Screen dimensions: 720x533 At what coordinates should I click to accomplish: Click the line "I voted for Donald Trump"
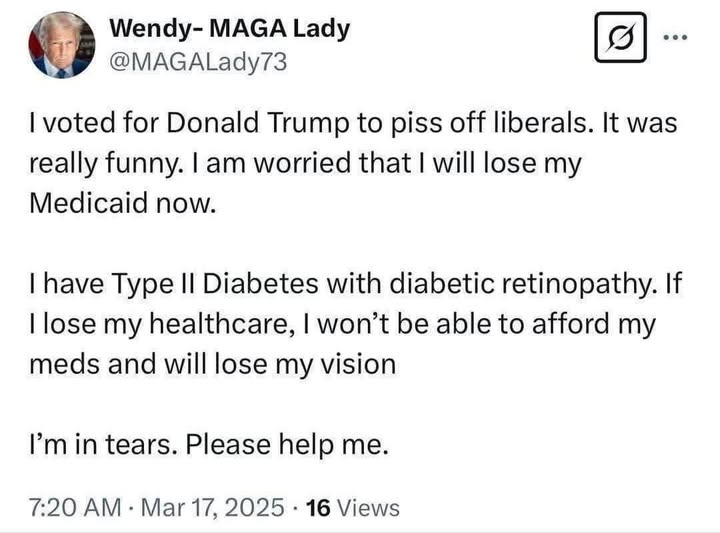coord(353,123)
